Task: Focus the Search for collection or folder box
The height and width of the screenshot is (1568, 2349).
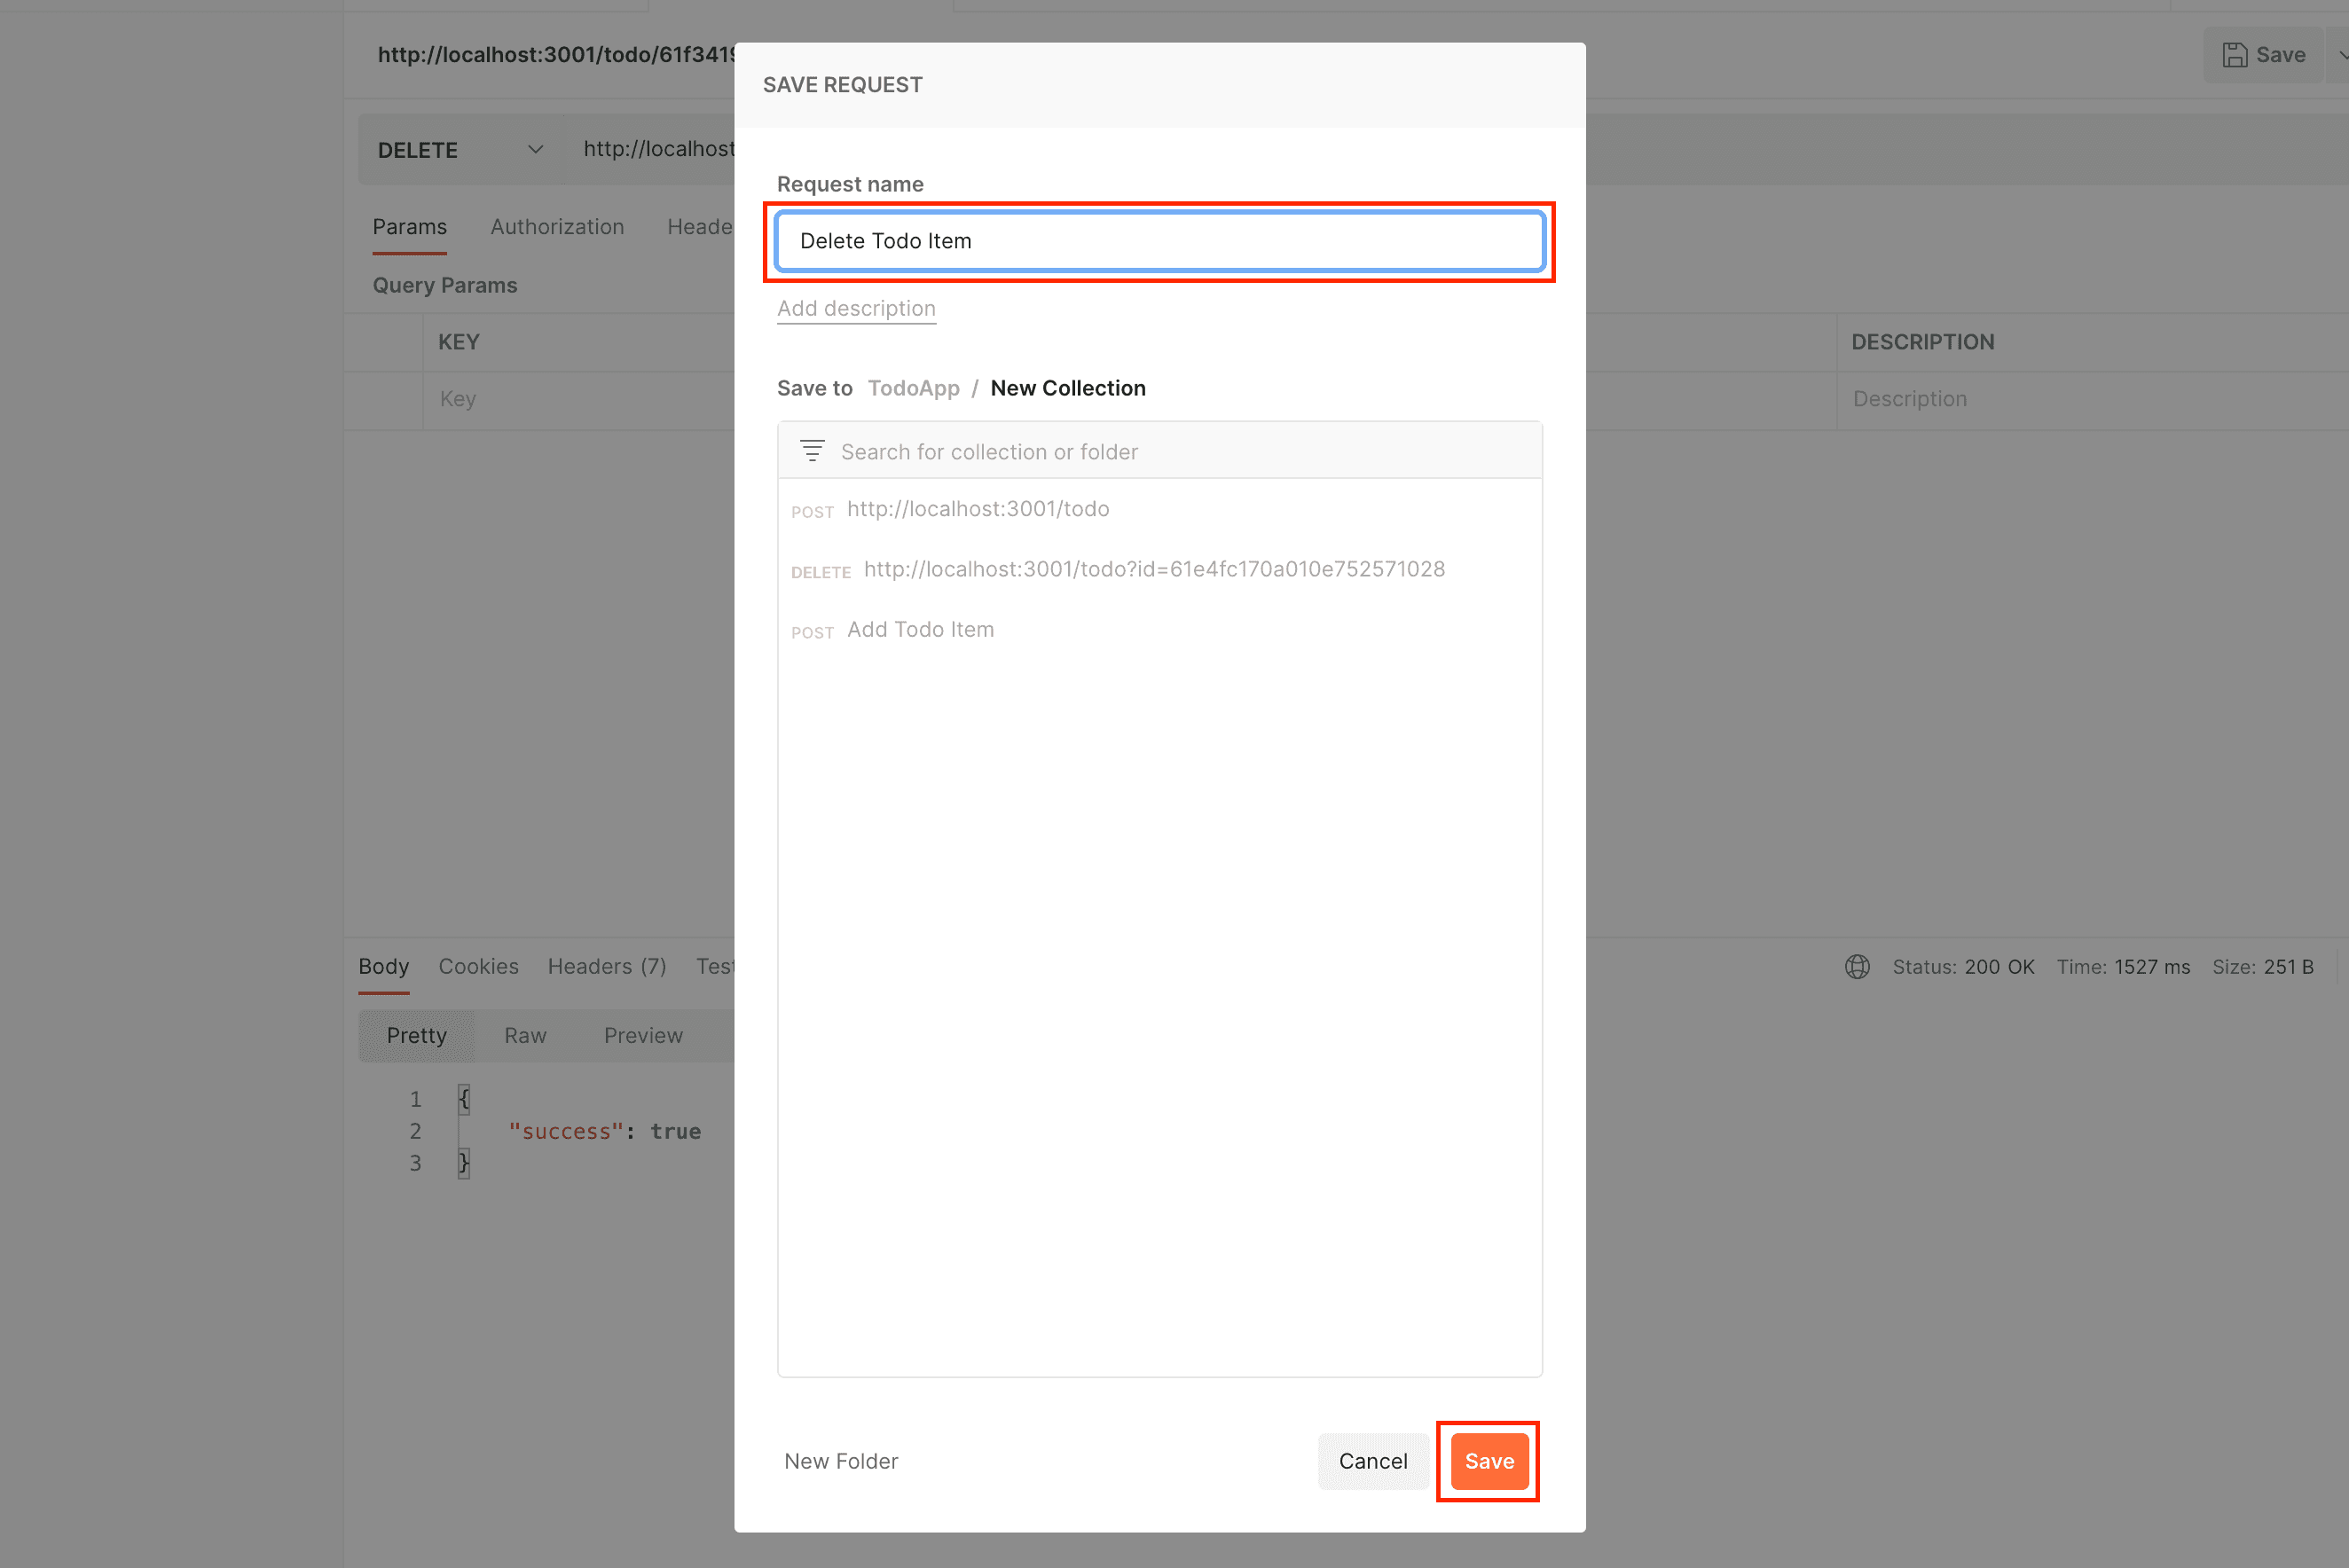Action: point(1160,451)
